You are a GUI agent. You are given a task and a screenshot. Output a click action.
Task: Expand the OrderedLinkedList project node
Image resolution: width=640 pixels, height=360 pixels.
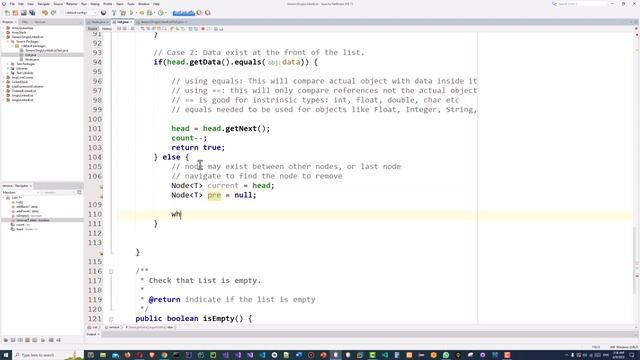[4, 91]
